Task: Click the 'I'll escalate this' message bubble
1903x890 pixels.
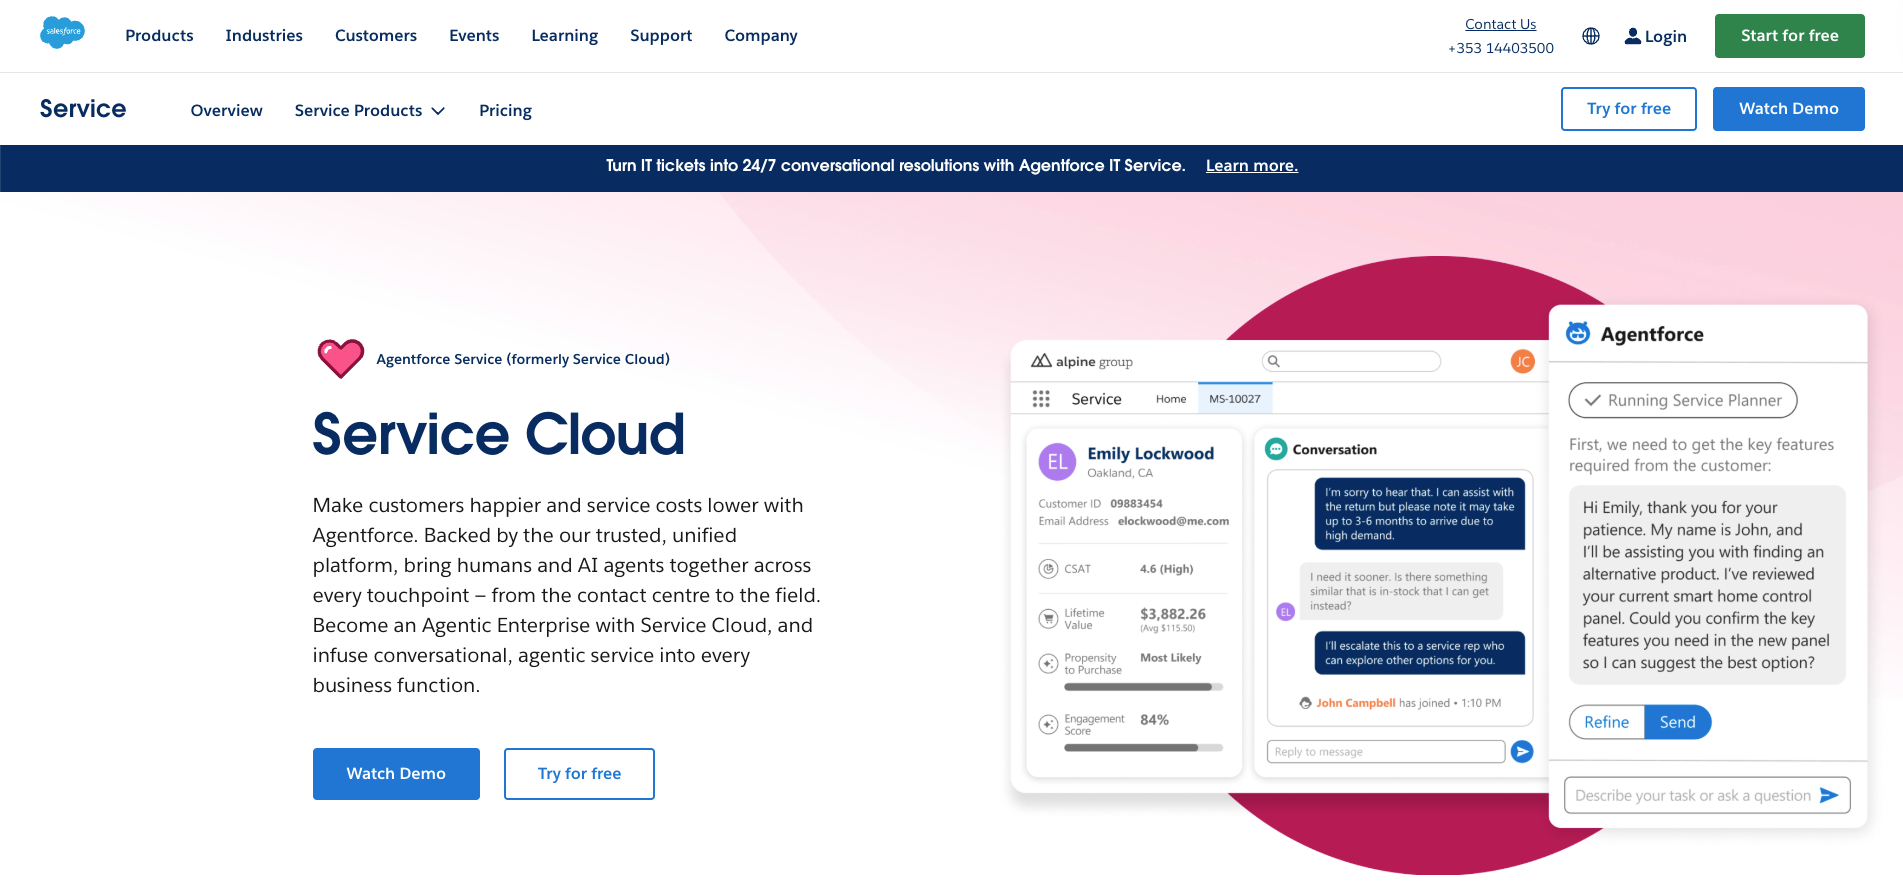Action: click(1419, 653)
